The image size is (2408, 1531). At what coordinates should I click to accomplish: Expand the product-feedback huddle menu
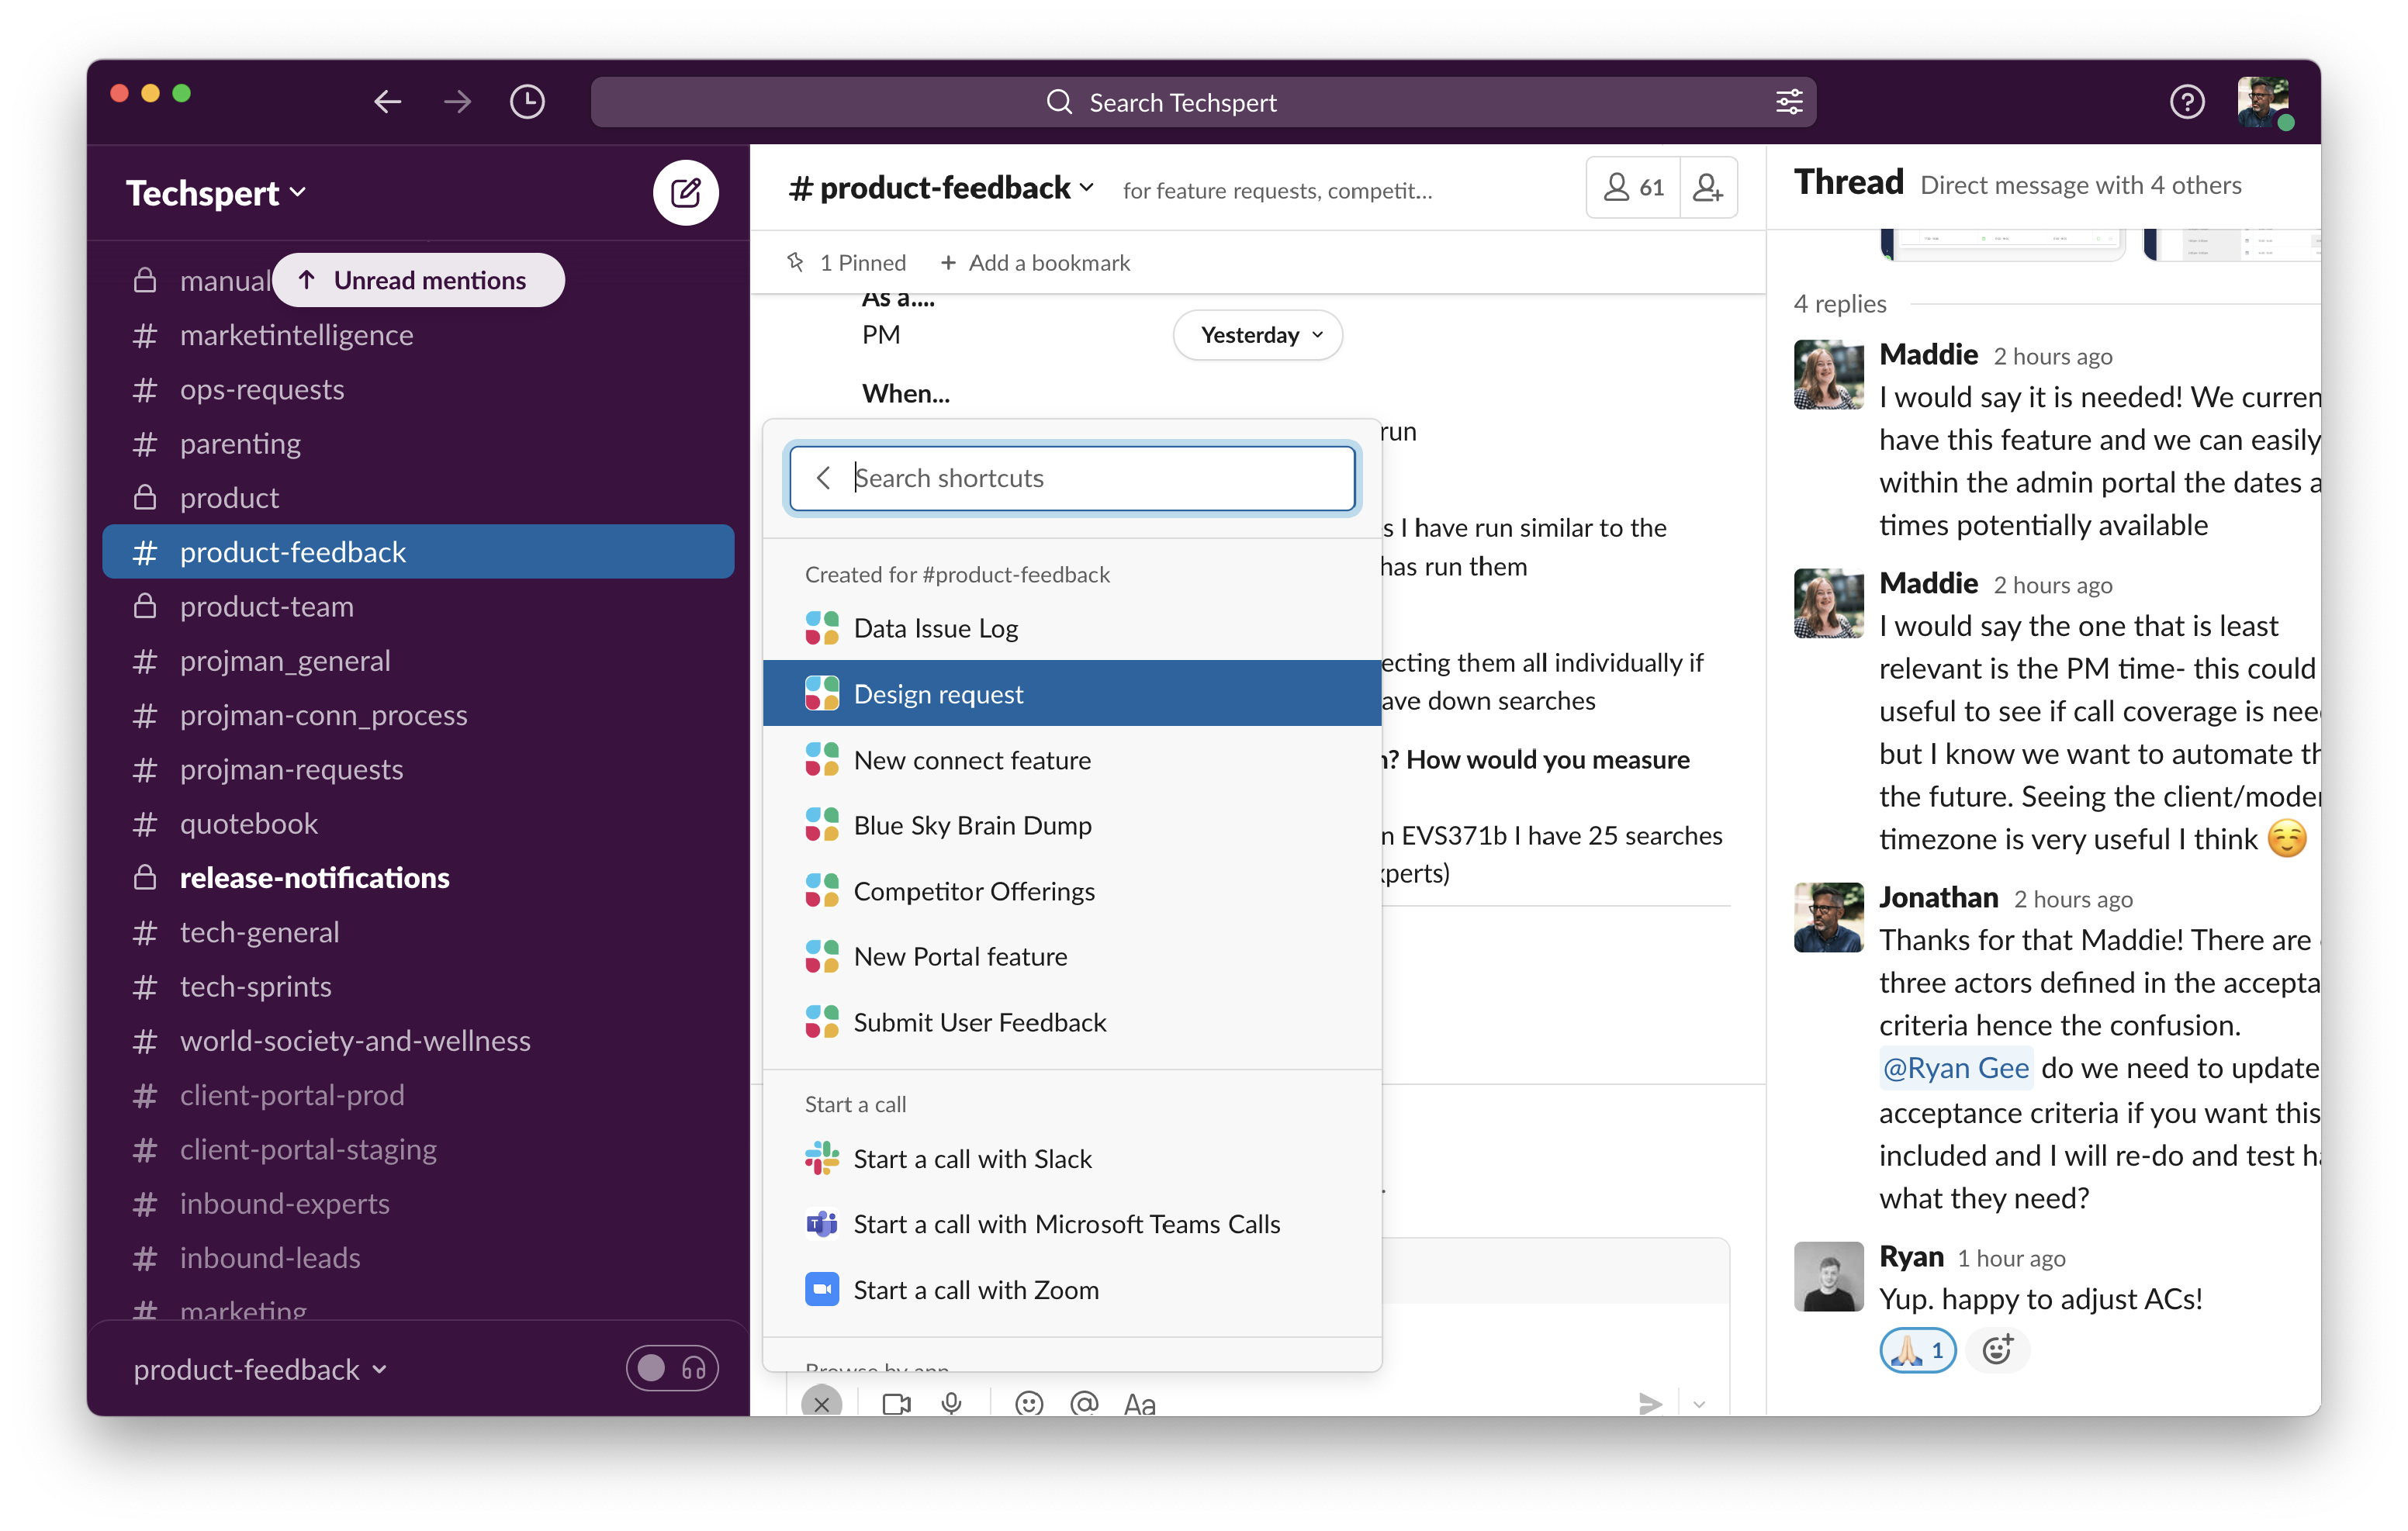260,1369
